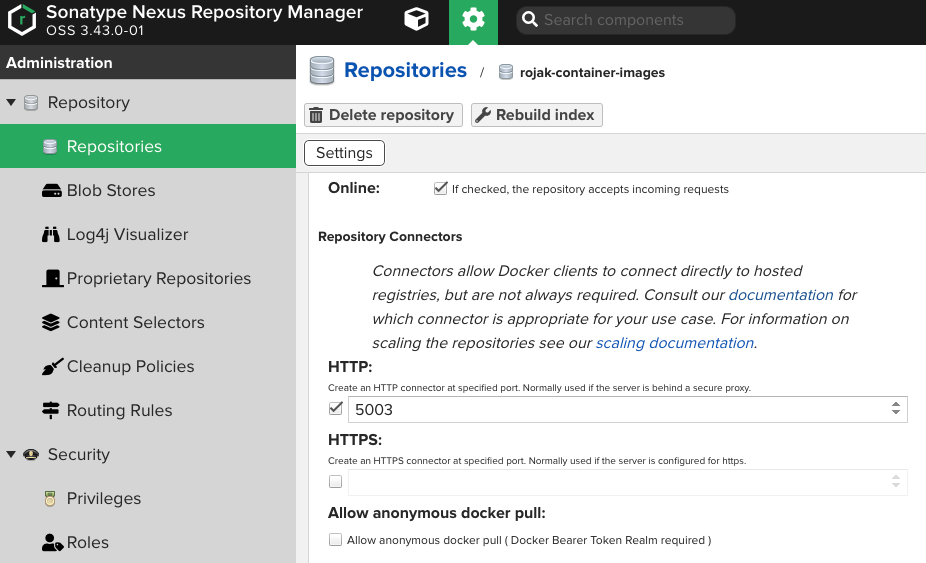Collapse the Repository tree section
This screenshot has width=926, height=563.
pyautogui.click(x=11, y=102)
